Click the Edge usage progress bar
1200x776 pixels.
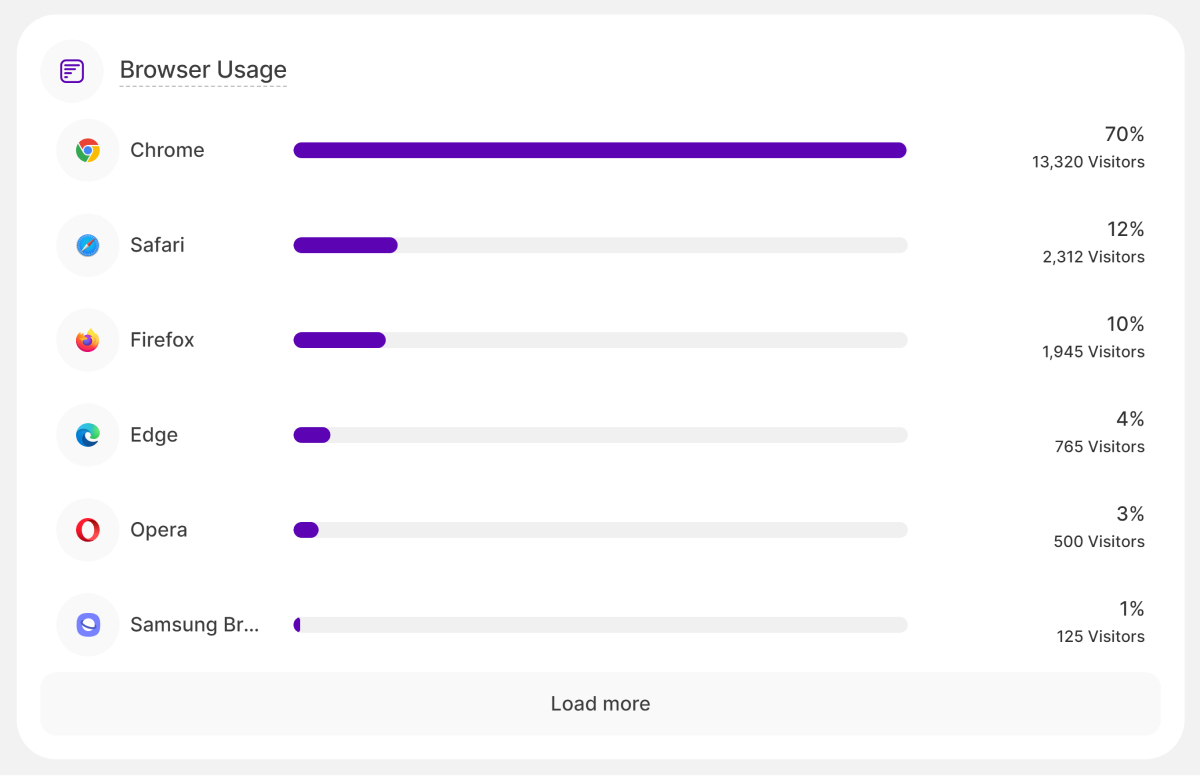[600, 435]
